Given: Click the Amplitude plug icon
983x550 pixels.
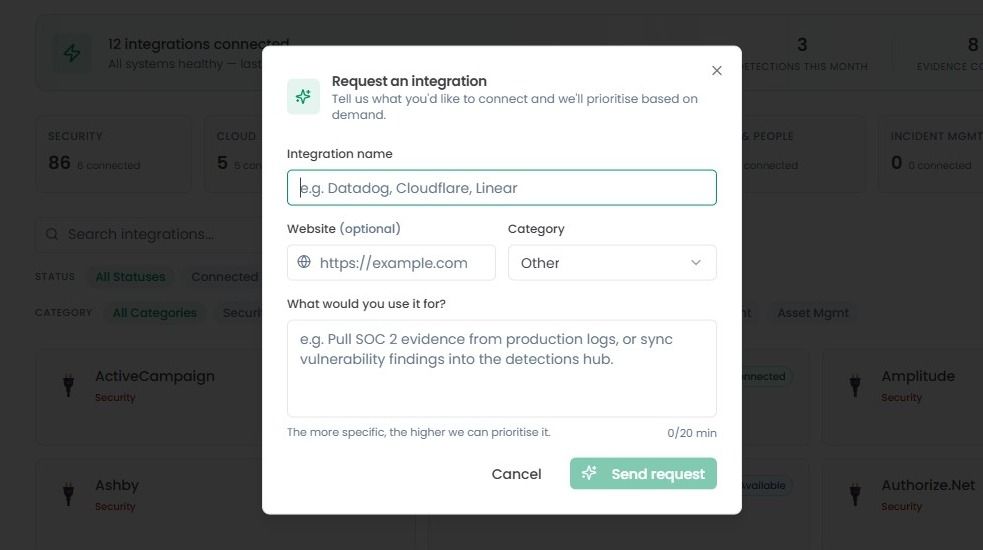Looking at the screenshot, I should click(854, 384).
